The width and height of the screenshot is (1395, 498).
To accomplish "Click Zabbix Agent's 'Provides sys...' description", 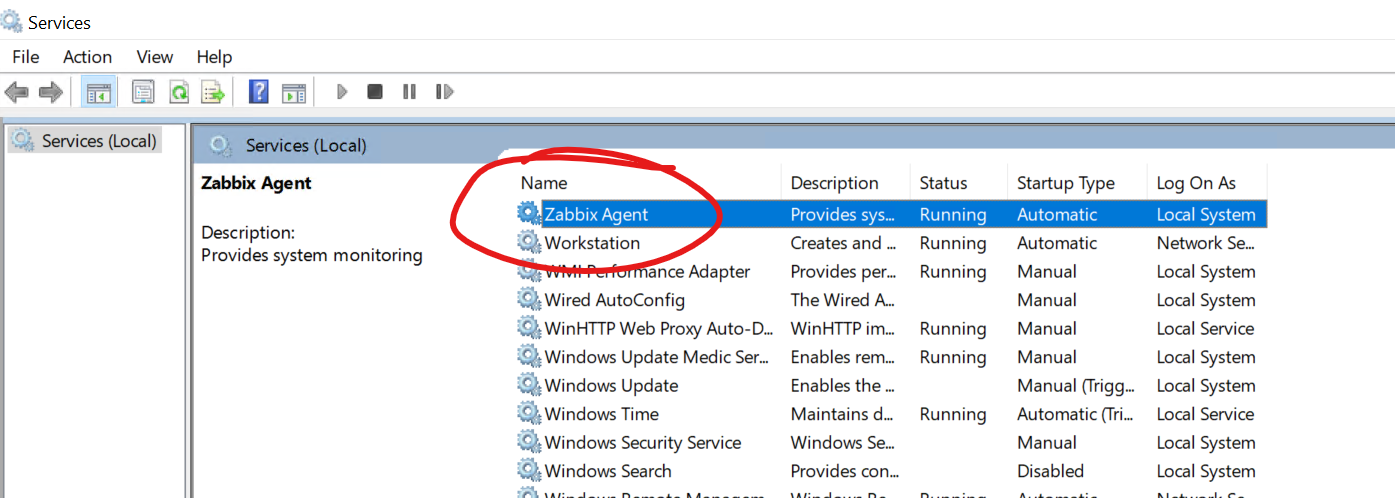I will tap(840, 214).
